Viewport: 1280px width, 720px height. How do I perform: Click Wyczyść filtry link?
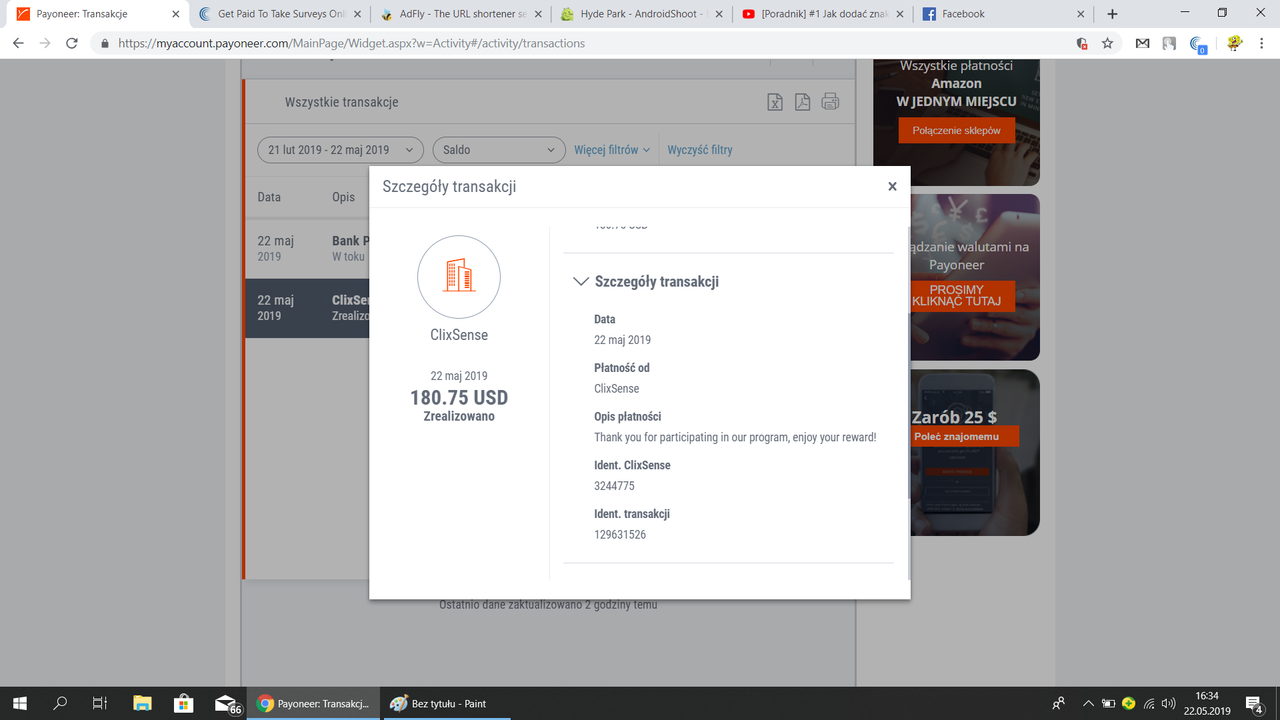[x=700, y=150]
